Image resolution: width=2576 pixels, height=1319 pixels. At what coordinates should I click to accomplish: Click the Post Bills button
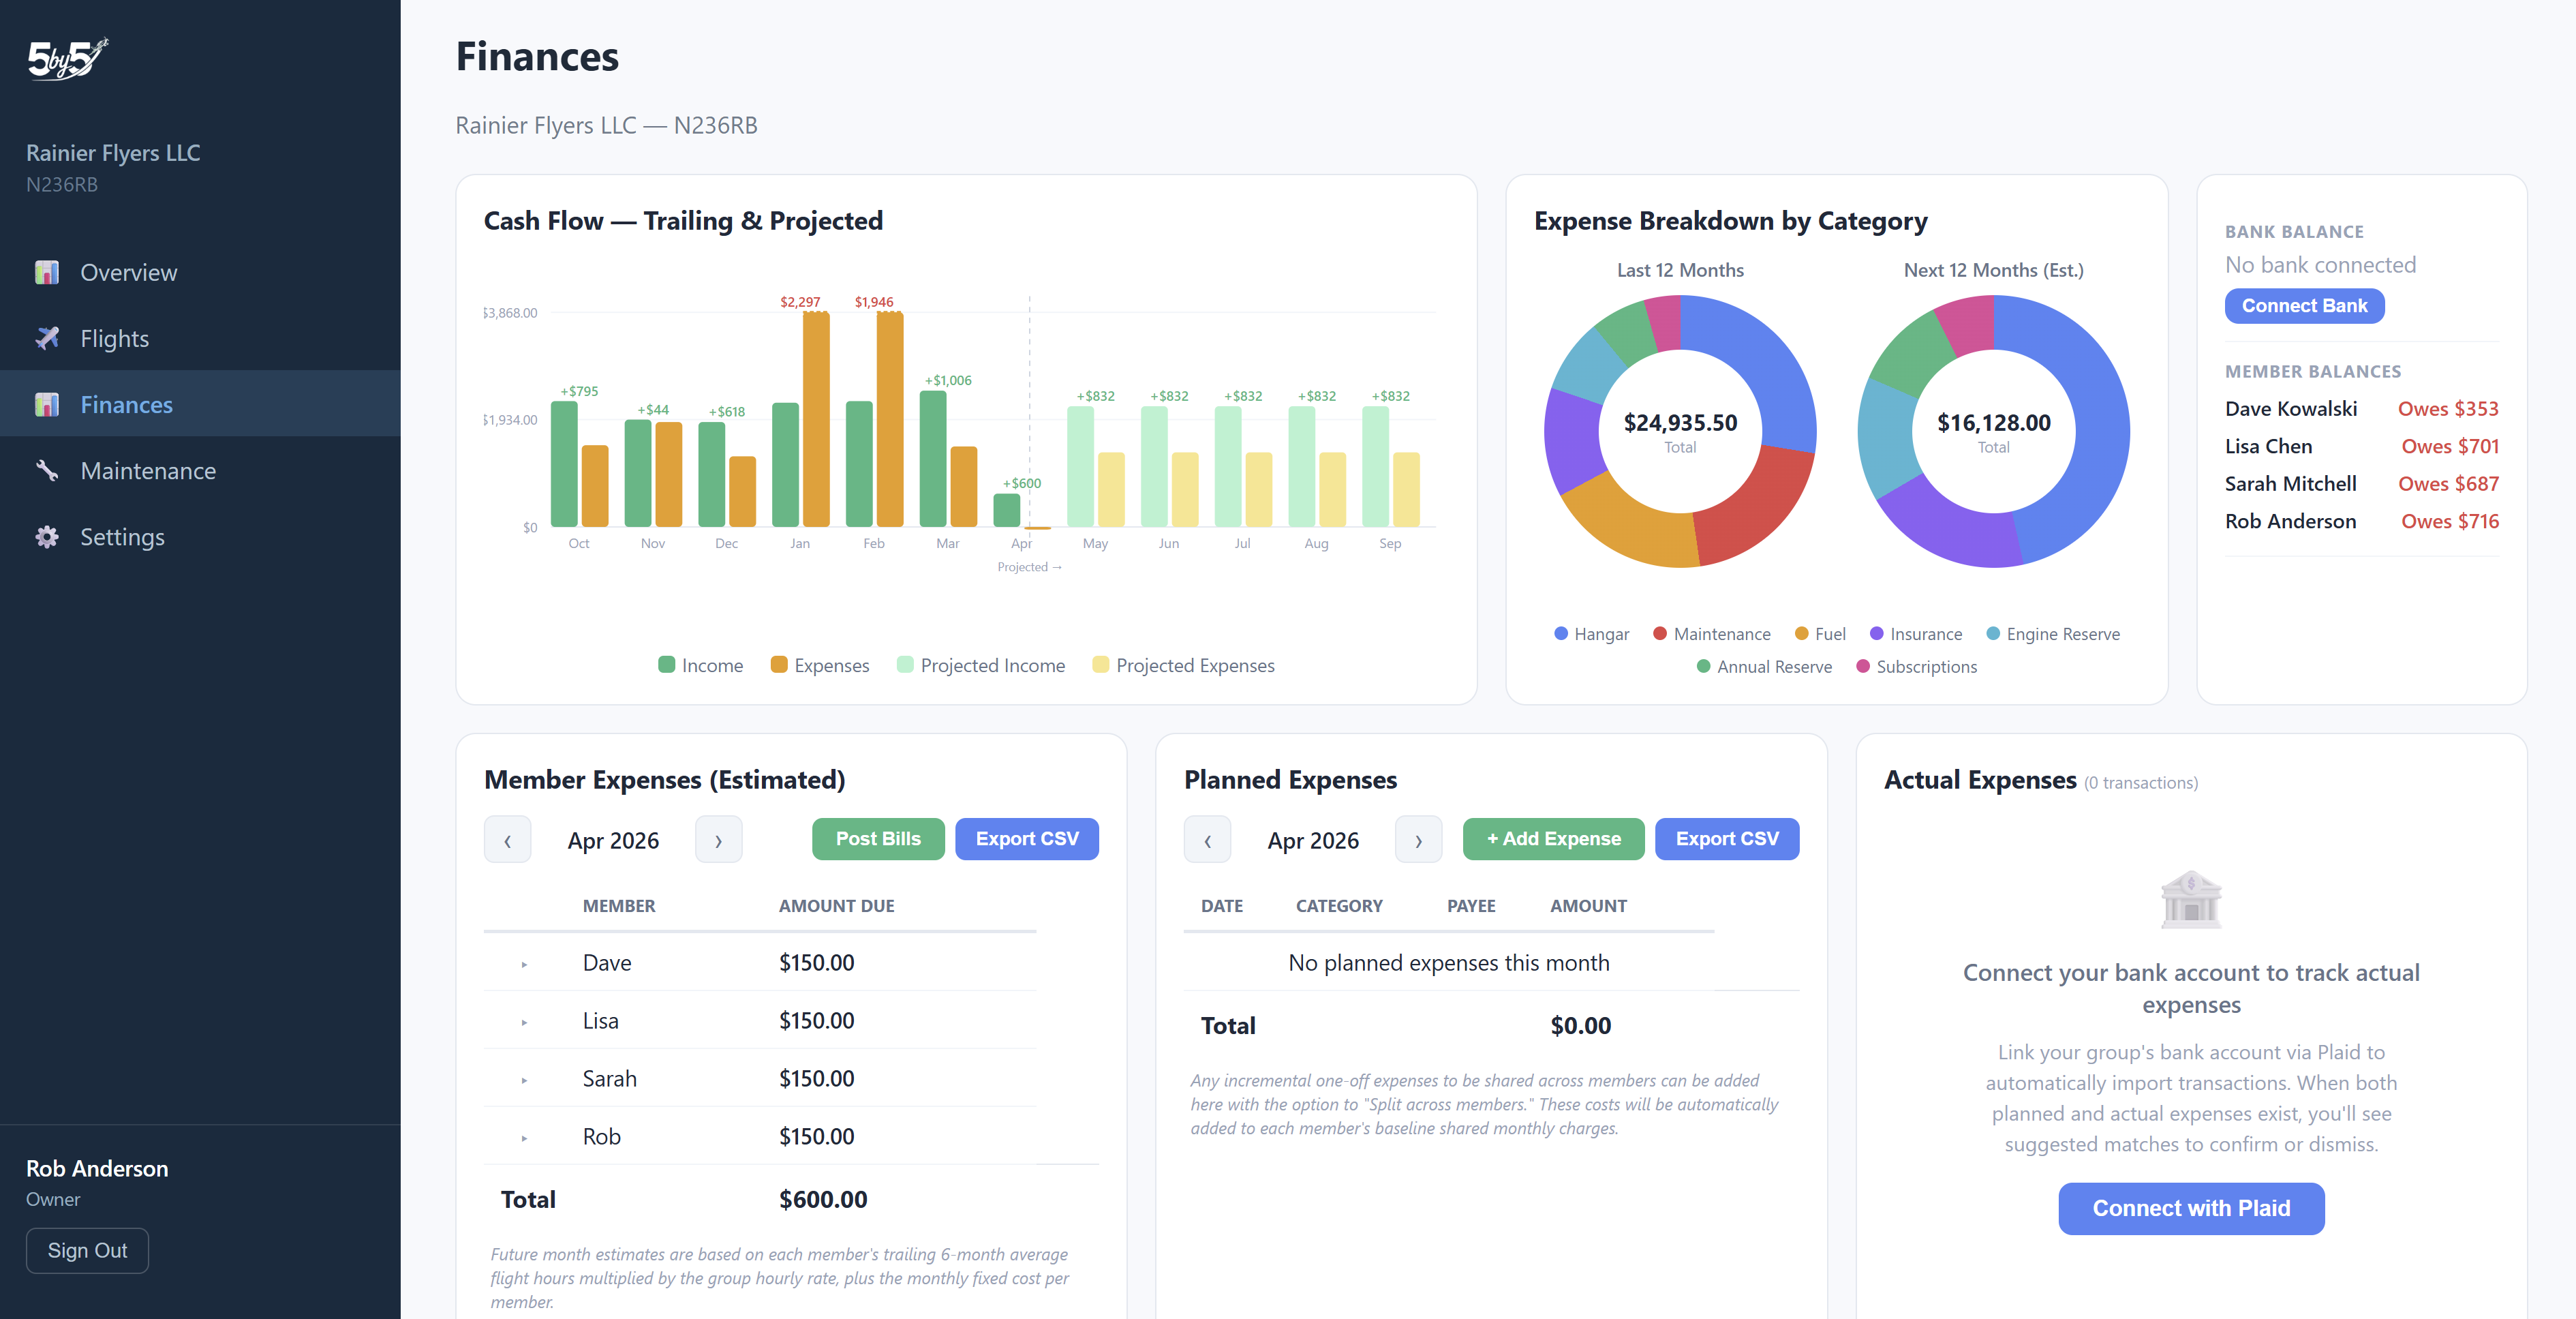(877, 839)
